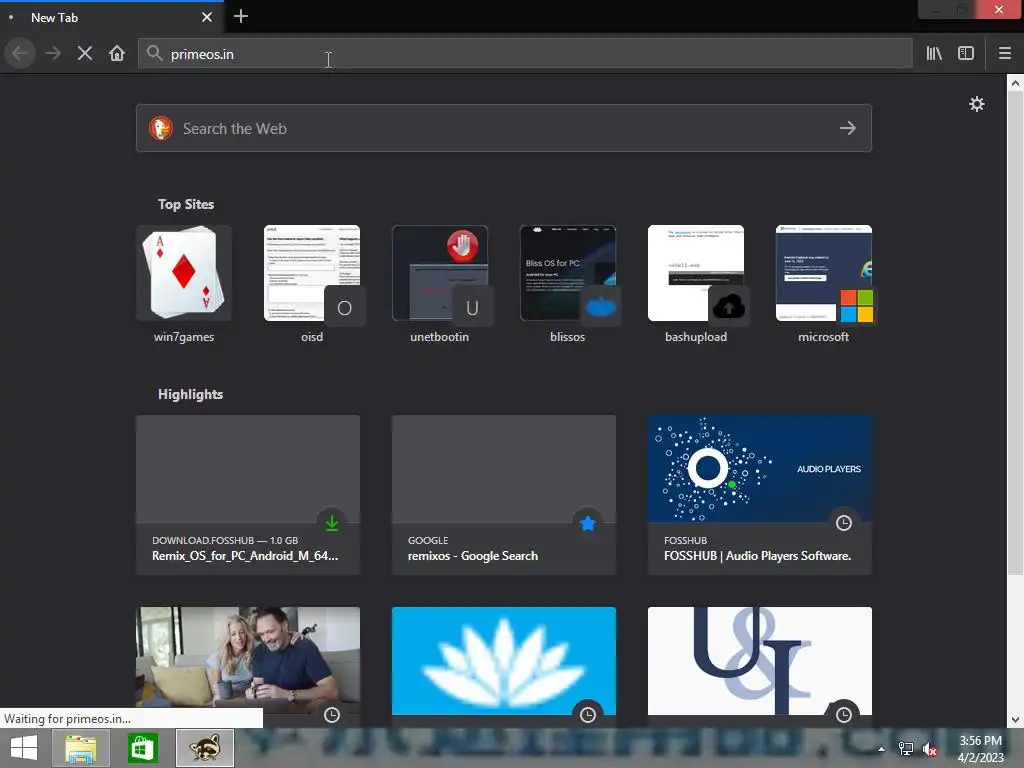Image resolution: width=1024 pixels, height=768 pixels.
Task: Open the Store app on taskbar
Action: tap(142, 748)
